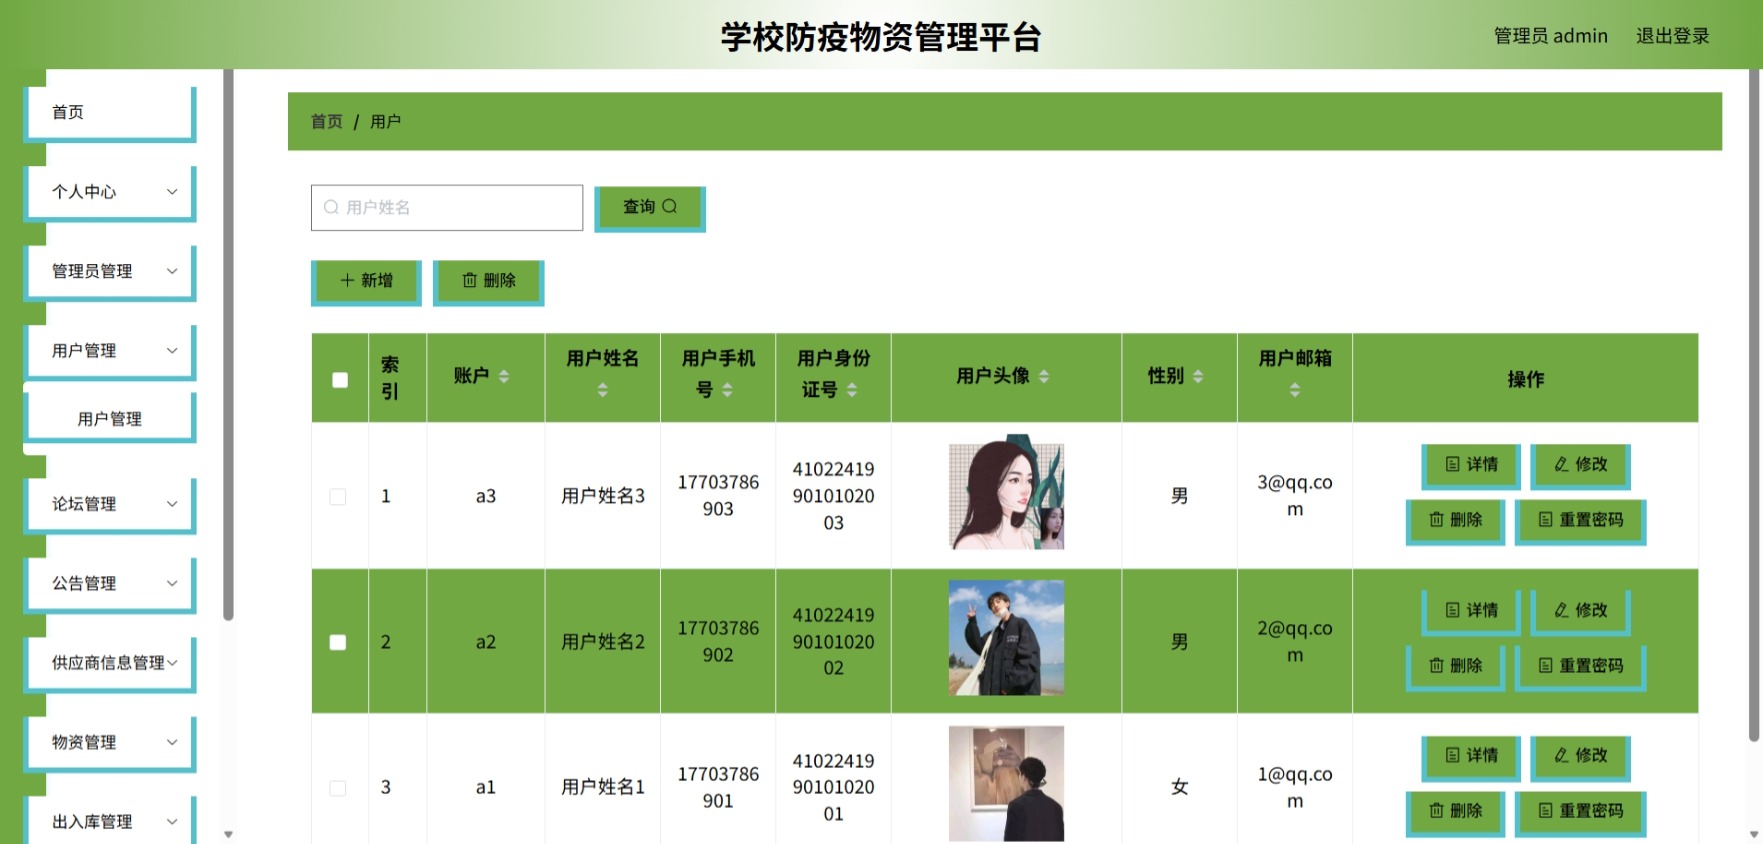Click 重置密码 for user a3
This screenshot has height=844, width=1763.
tap(1580, 521)
